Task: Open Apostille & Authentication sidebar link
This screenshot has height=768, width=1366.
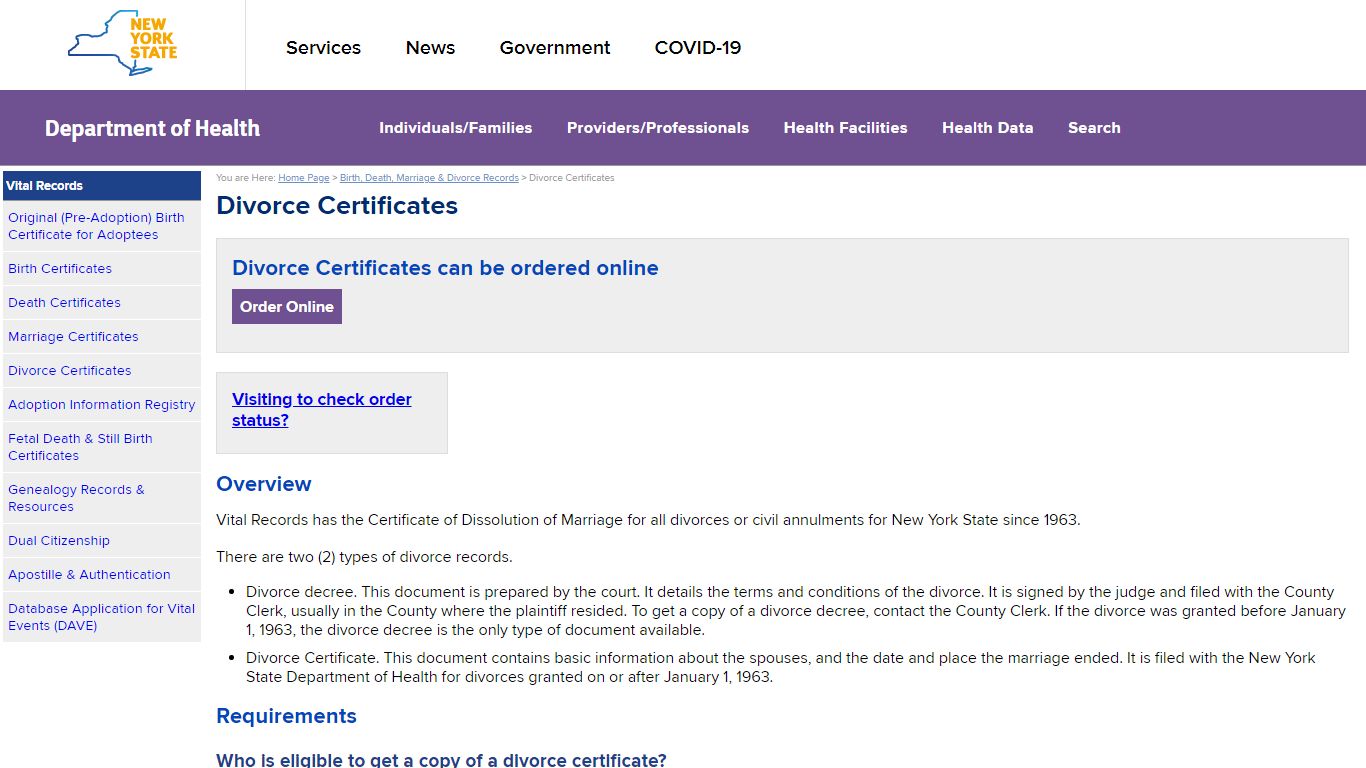Action: (x=102, y=575)
